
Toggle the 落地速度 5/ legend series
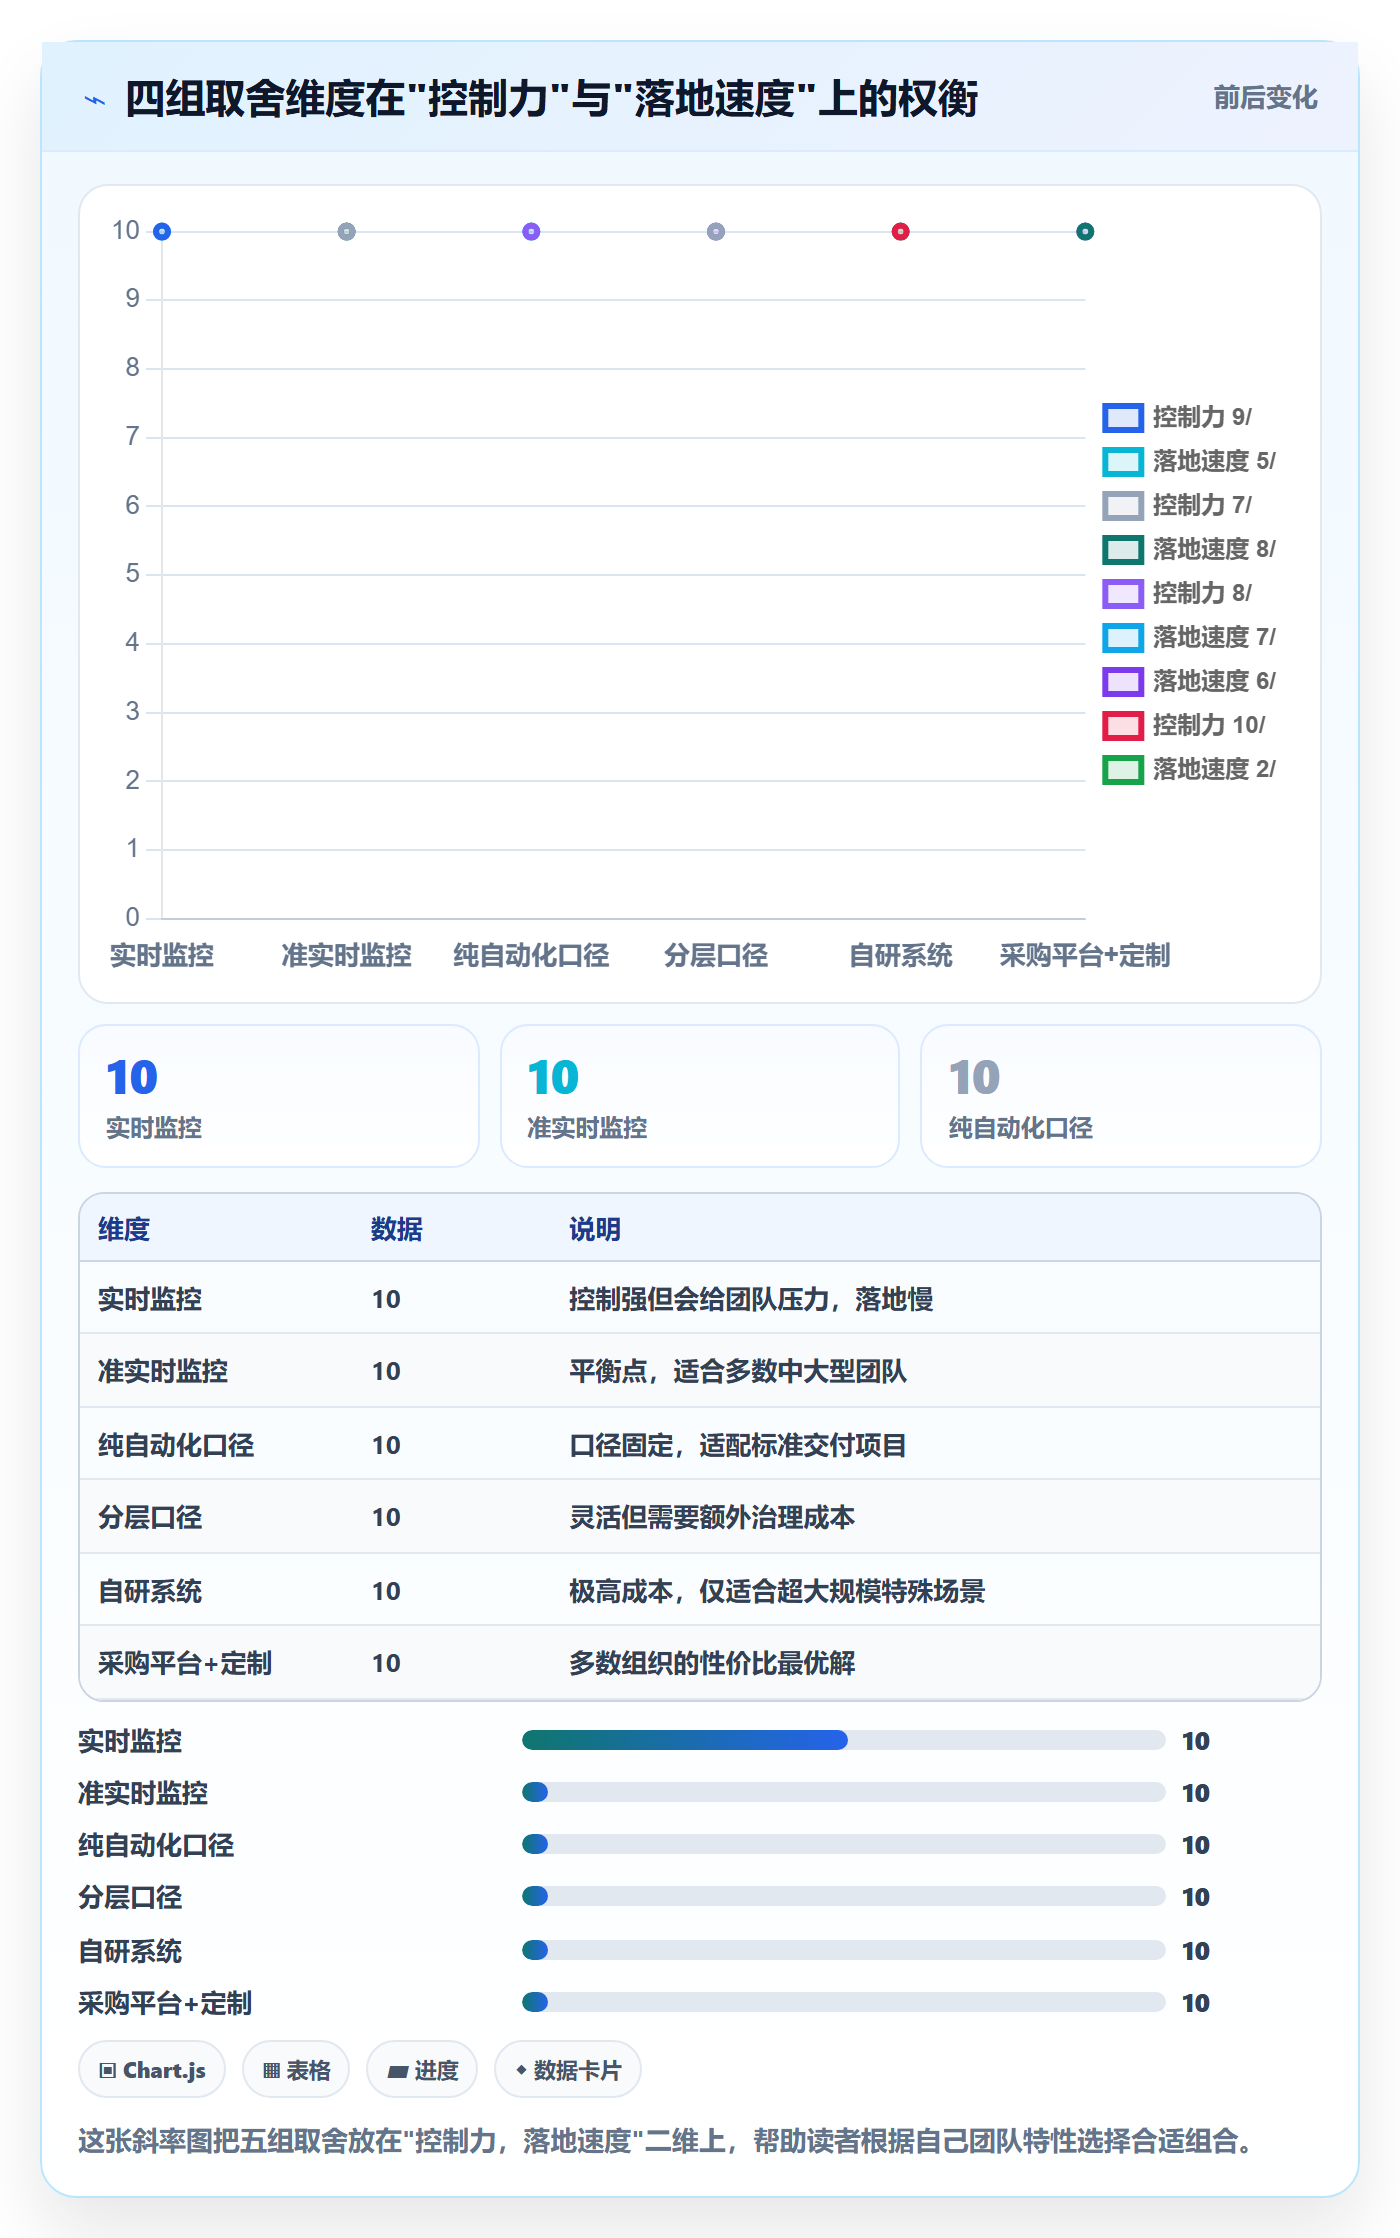coord(1189,461)
